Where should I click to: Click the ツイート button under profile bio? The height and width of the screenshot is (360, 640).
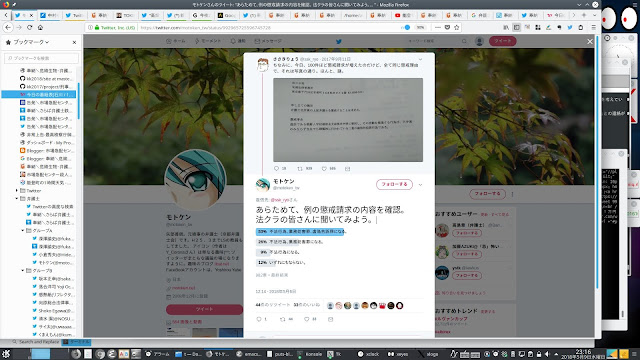tap(204, 309)
